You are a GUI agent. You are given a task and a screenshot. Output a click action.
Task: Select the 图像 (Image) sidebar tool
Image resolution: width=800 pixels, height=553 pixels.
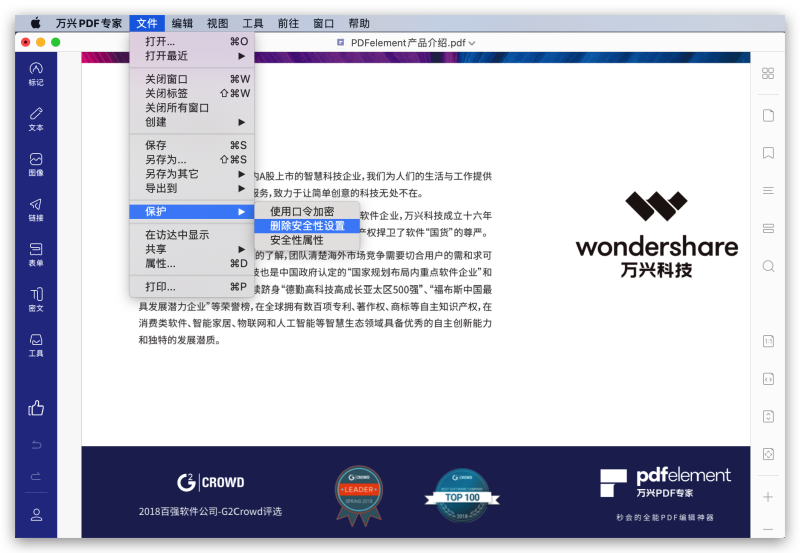[36, 164]
